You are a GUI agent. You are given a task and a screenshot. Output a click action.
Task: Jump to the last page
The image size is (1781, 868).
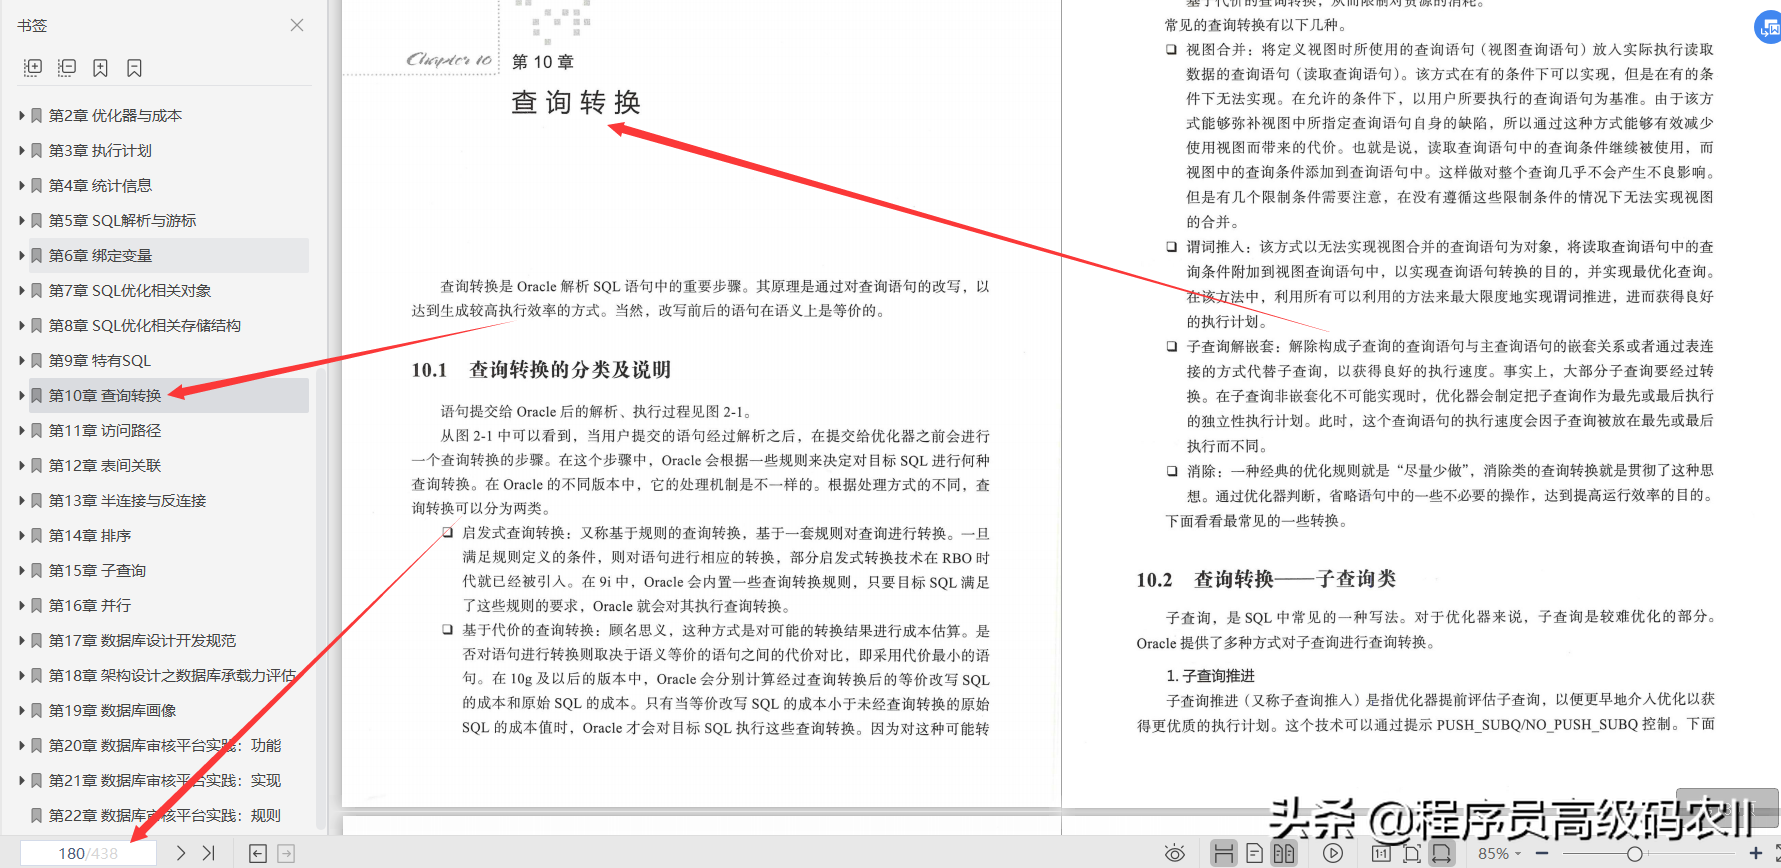[x=208, y=853]
